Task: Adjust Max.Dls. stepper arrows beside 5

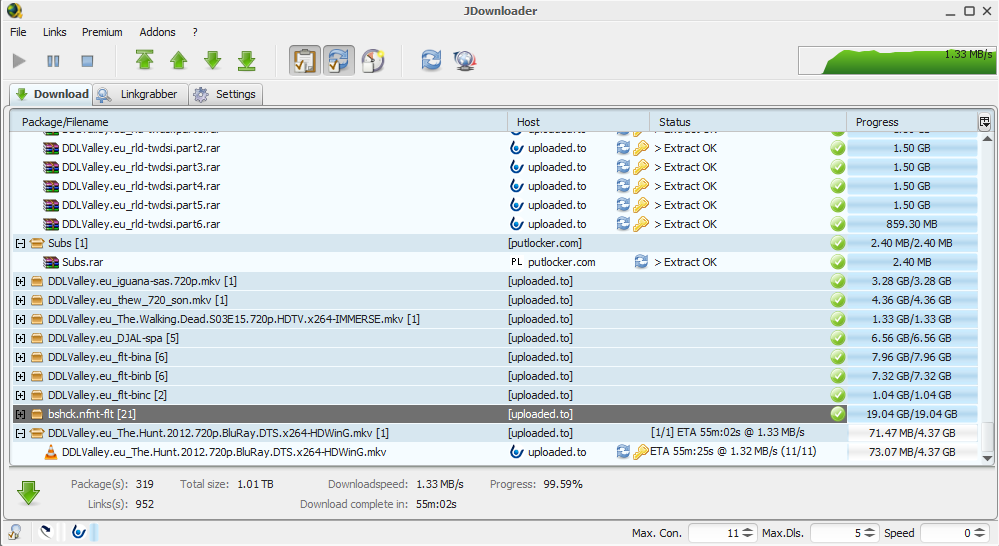Action: (x=870, y=533)
